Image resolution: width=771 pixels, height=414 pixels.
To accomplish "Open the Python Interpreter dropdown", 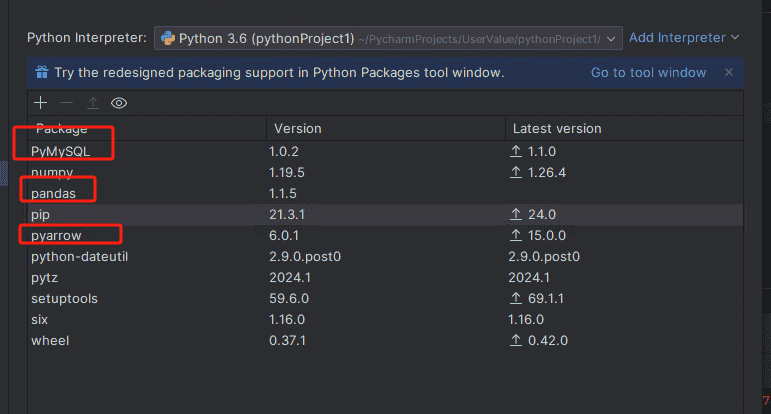I will tap(611, 38).
